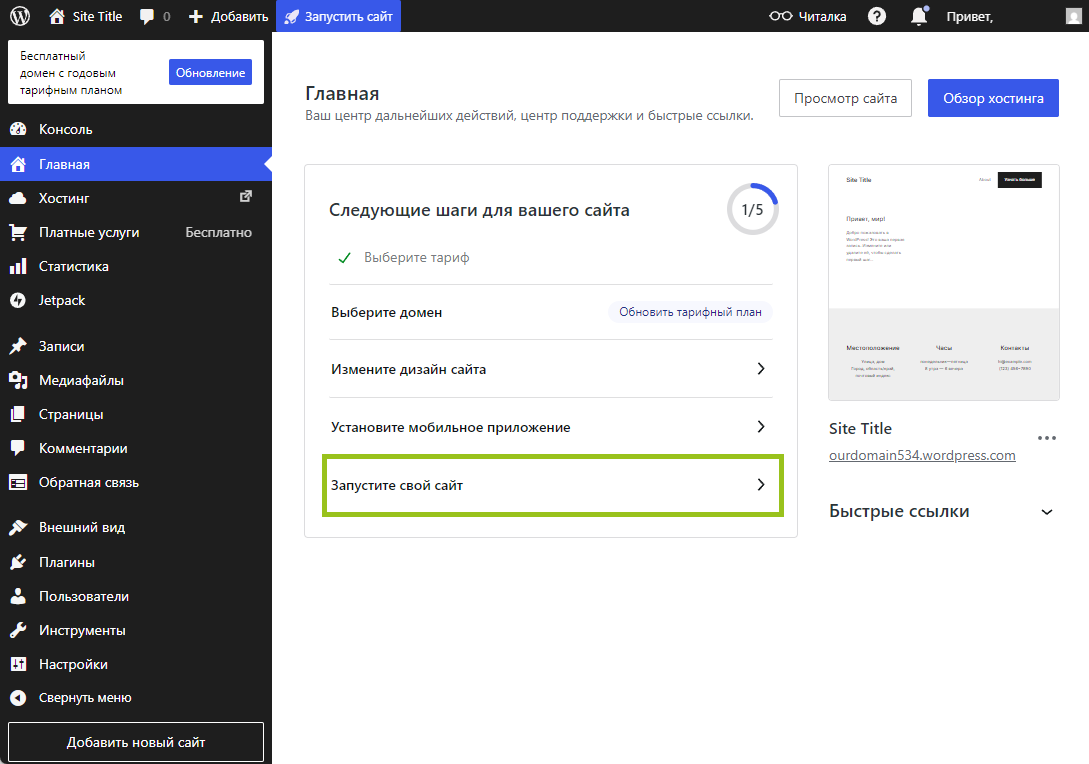Click the Платные услуги cart icon
The width and height of the screenshot is (1089, 764).
coord(18,232)
